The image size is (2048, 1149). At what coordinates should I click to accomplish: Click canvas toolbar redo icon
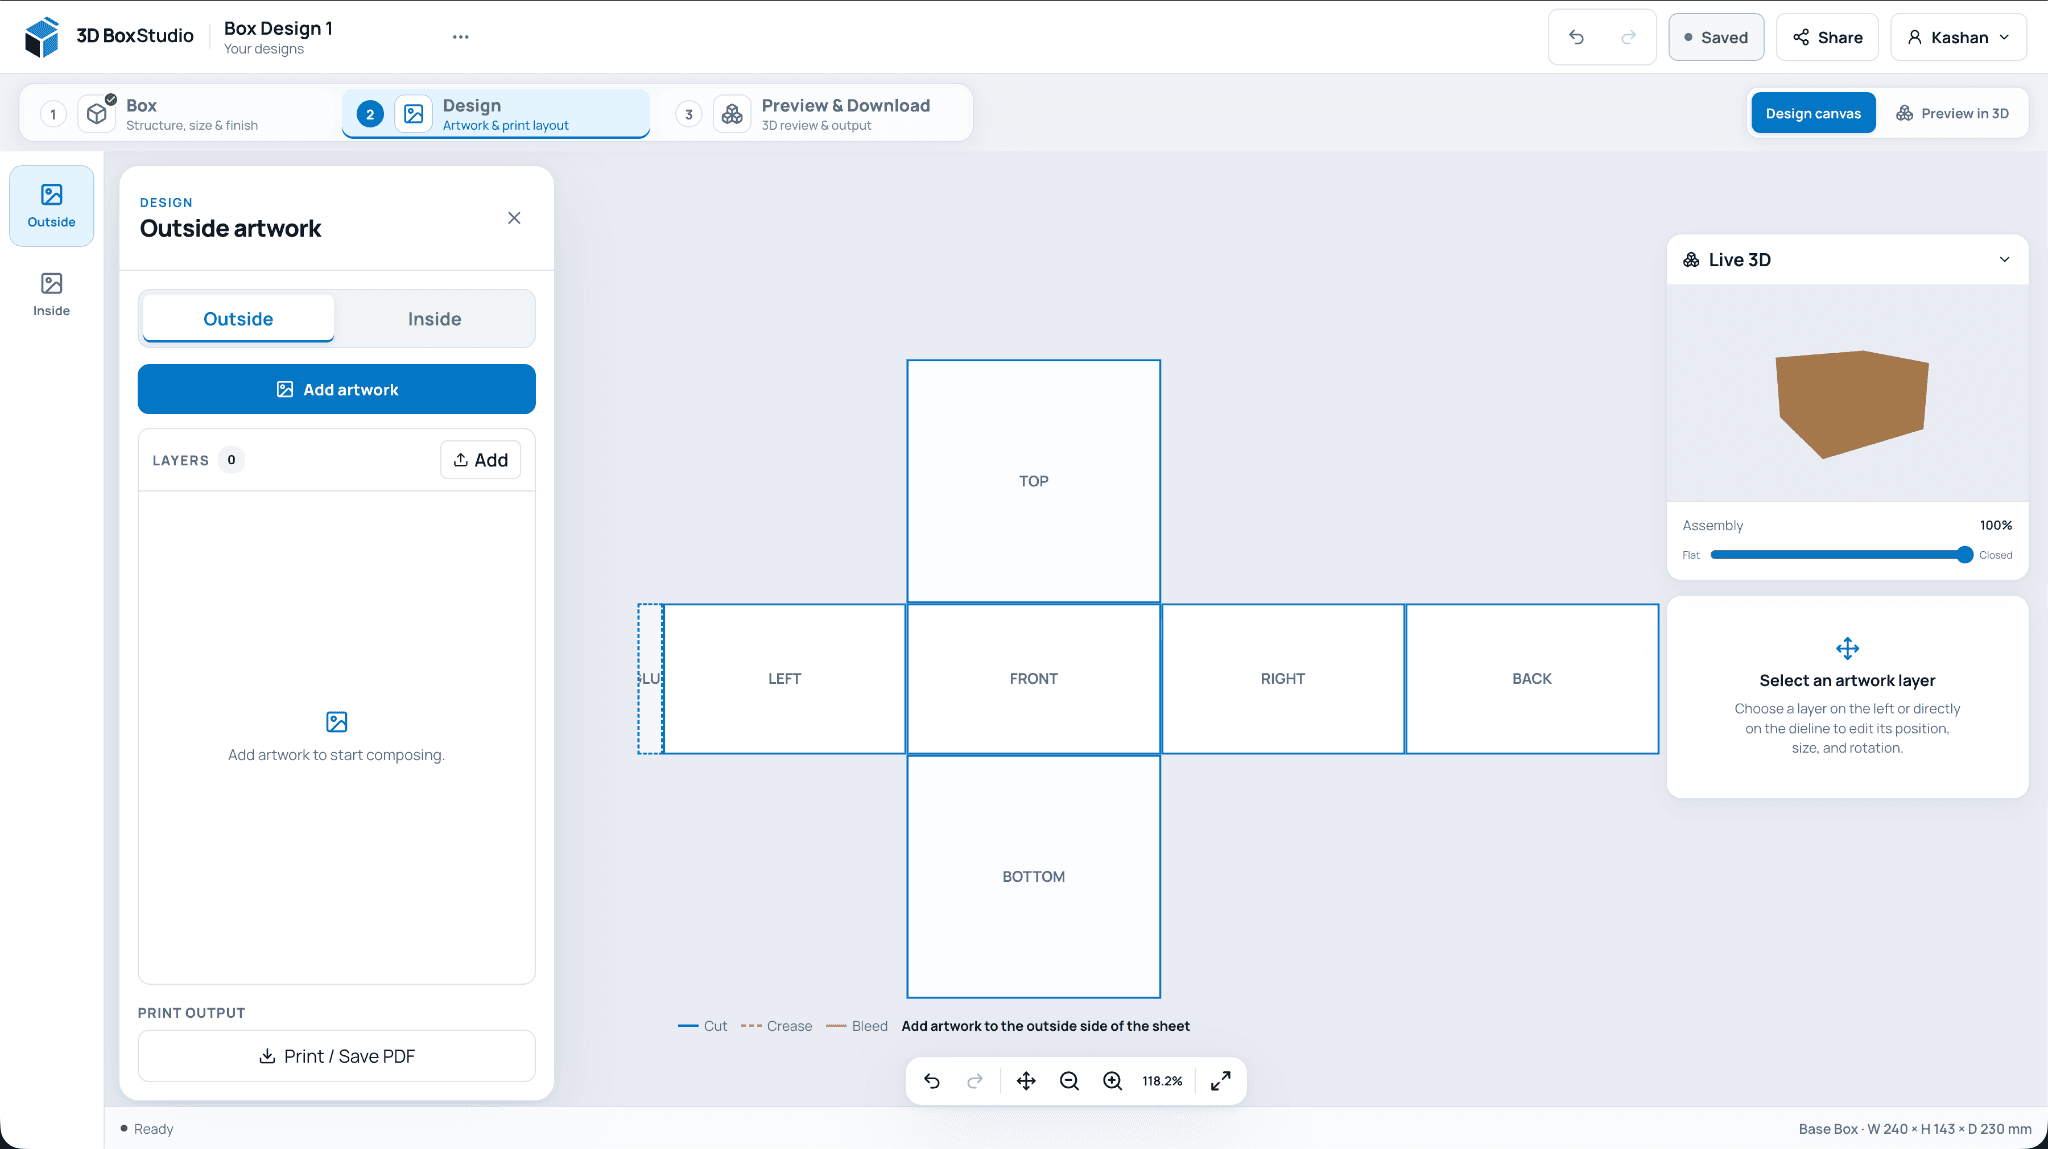(x=975, y=1081)
